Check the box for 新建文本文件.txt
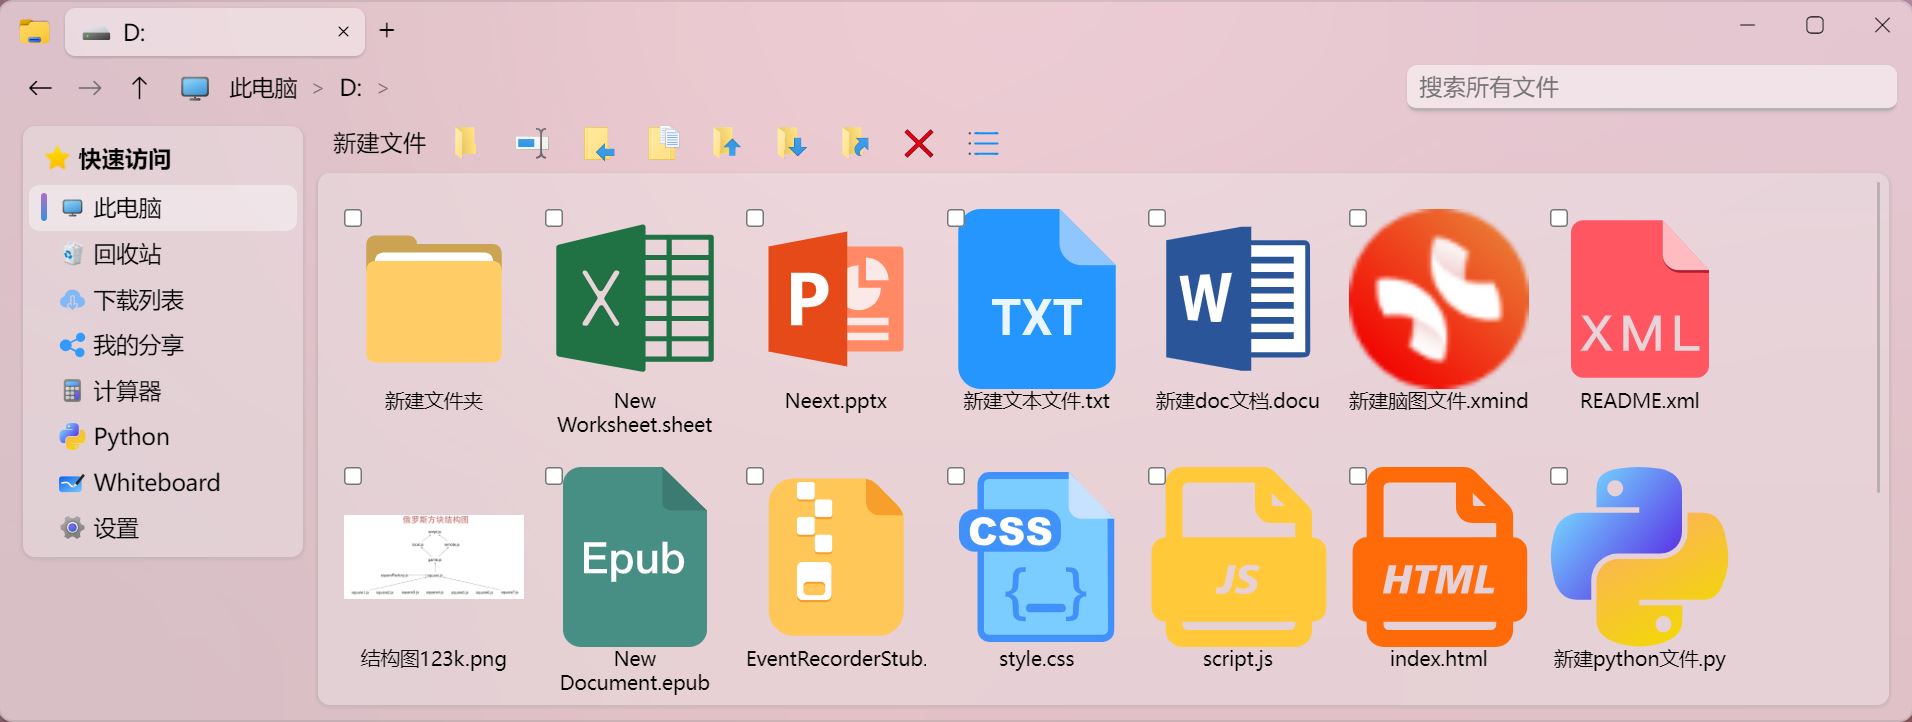This screenshot has height=722, width=1912. tap(956, 218)
